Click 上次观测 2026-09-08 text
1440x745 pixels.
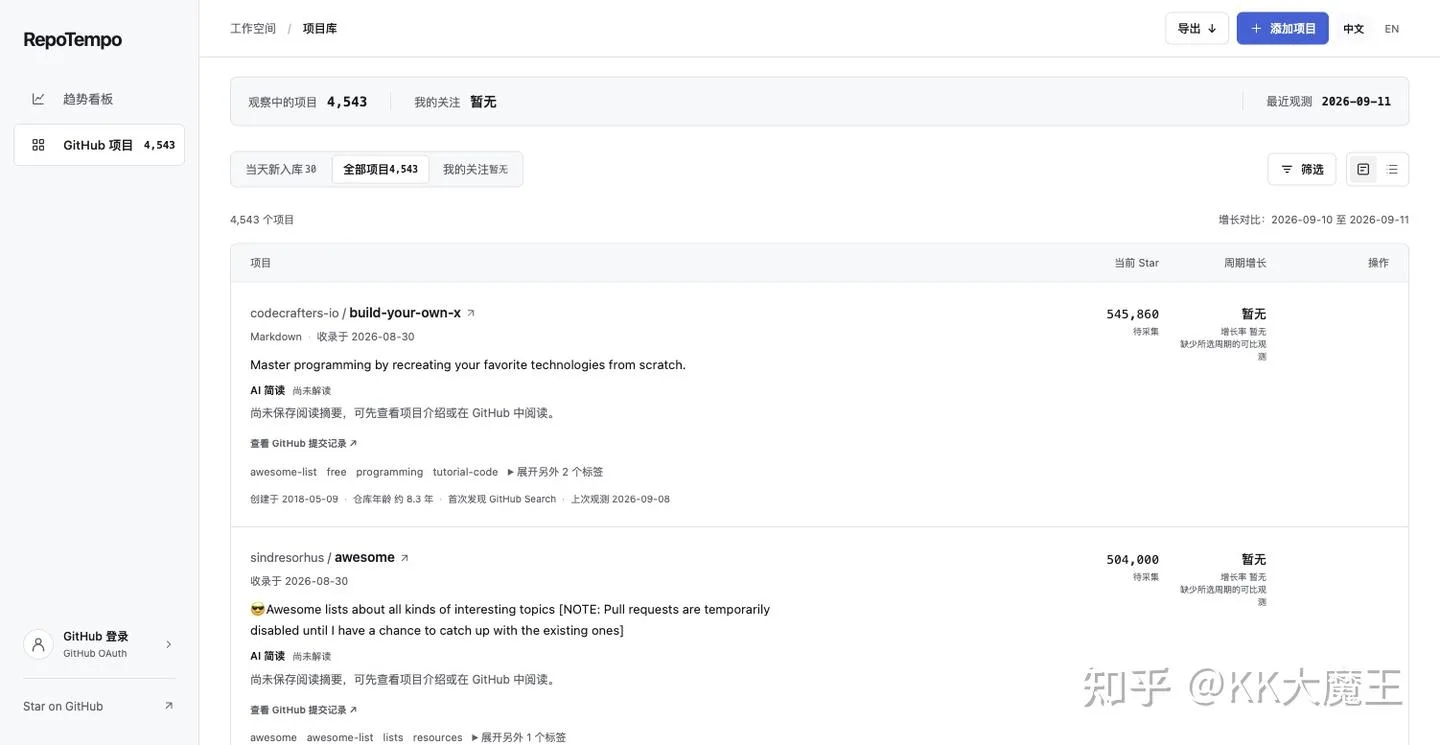click(621, 499)
